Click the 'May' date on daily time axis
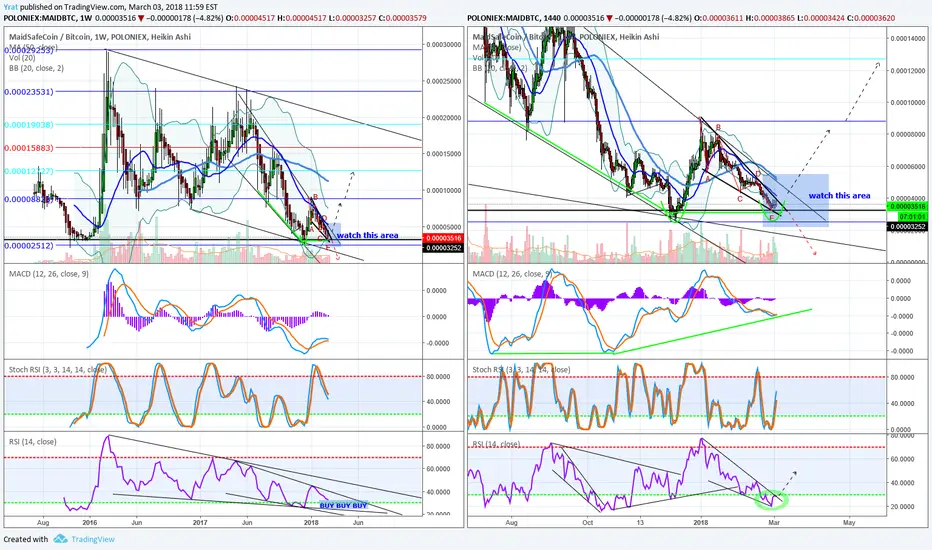932x550 pixels. [849, 523]
